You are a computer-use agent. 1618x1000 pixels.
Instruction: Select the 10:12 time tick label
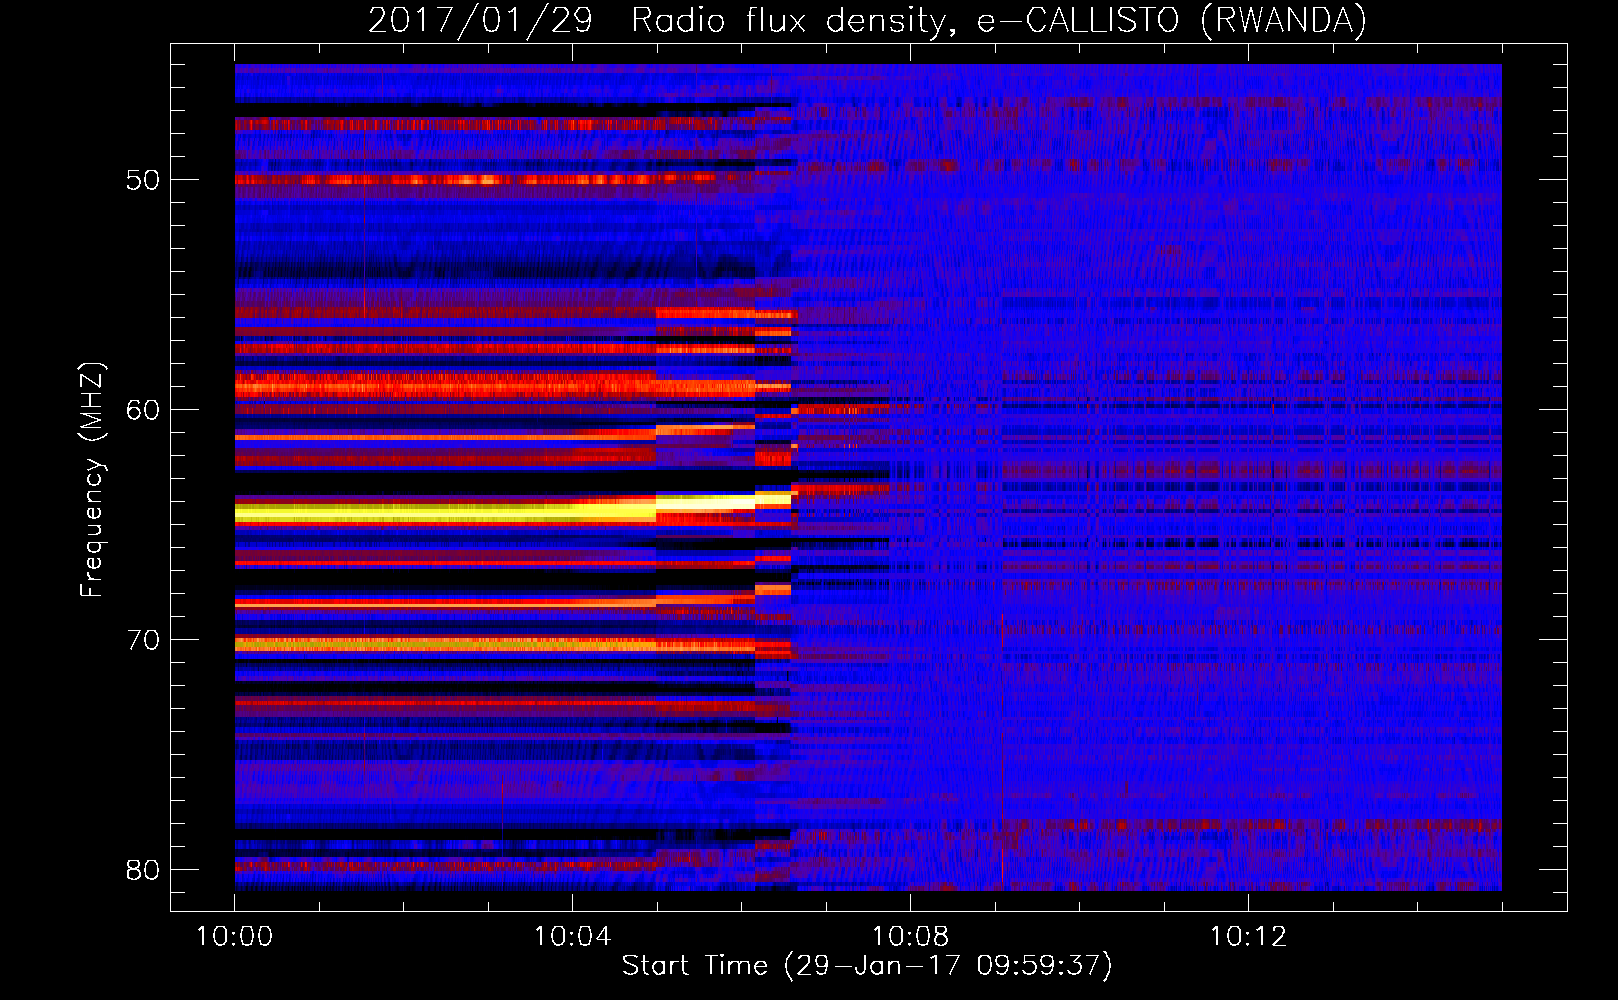[1248, 937]
